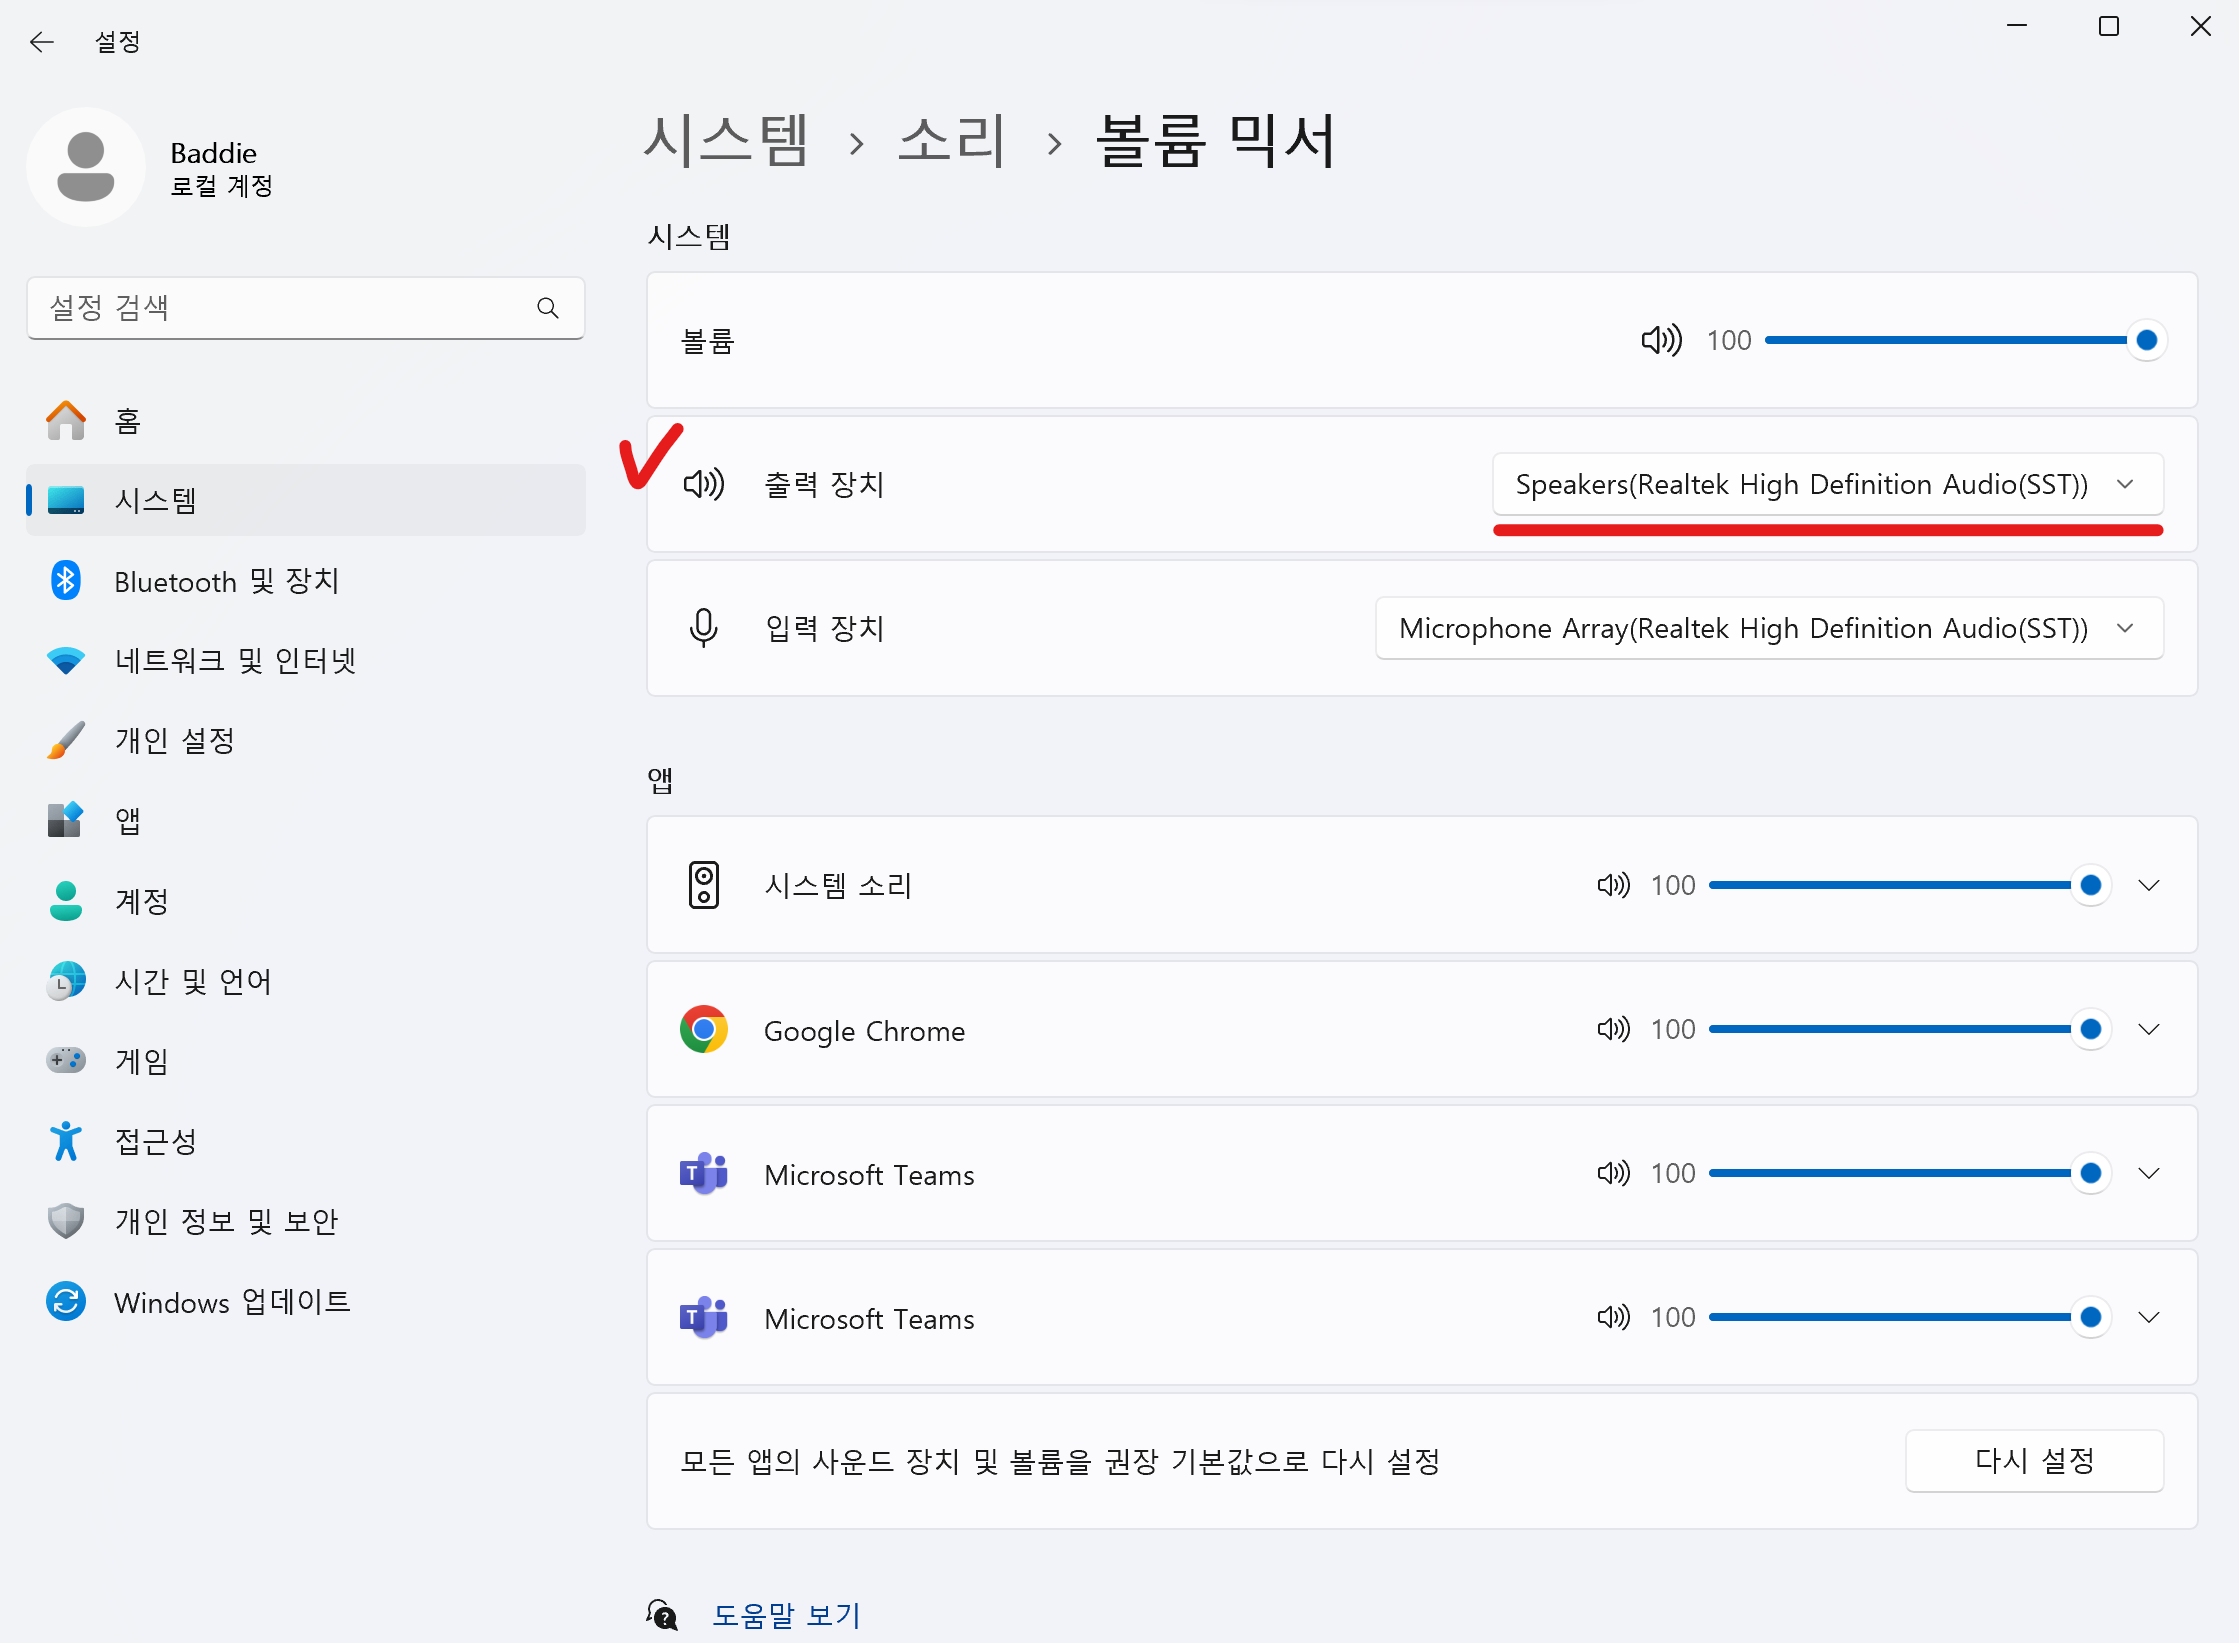
Task: Go to 개인 설정 section
Action: pyautogui.click(x=175, y=741)
